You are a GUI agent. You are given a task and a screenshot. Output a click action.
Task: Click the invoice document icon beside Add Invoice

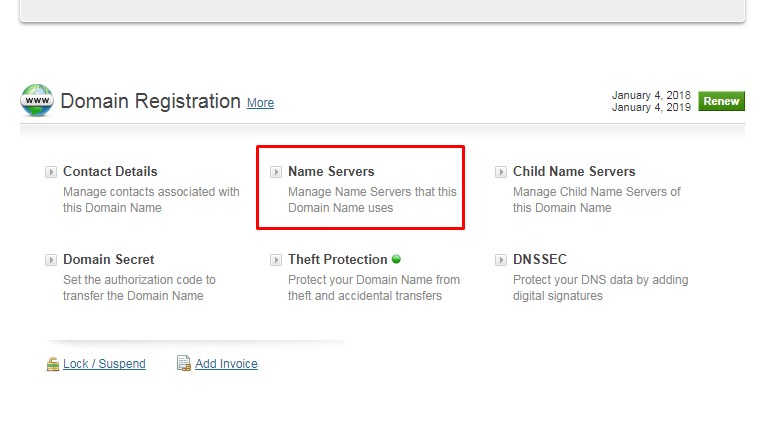tap(184, 363)
